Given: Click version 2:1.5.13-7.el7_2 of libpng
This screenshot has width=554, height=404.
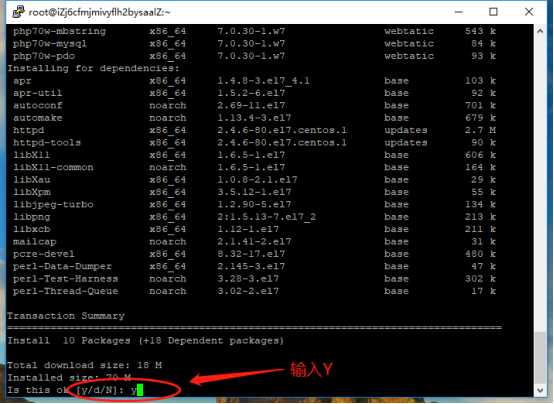Looking at the screenshot, I should tap(267, 217).
